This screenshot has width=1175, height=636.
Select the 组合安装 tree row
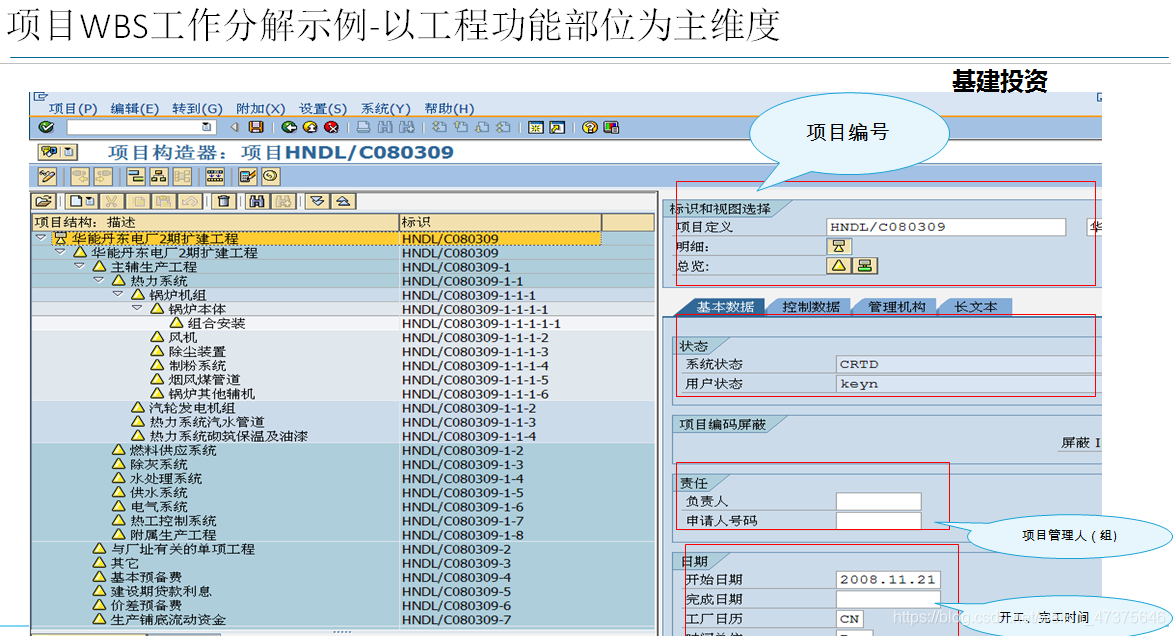[x=342, y=323]
